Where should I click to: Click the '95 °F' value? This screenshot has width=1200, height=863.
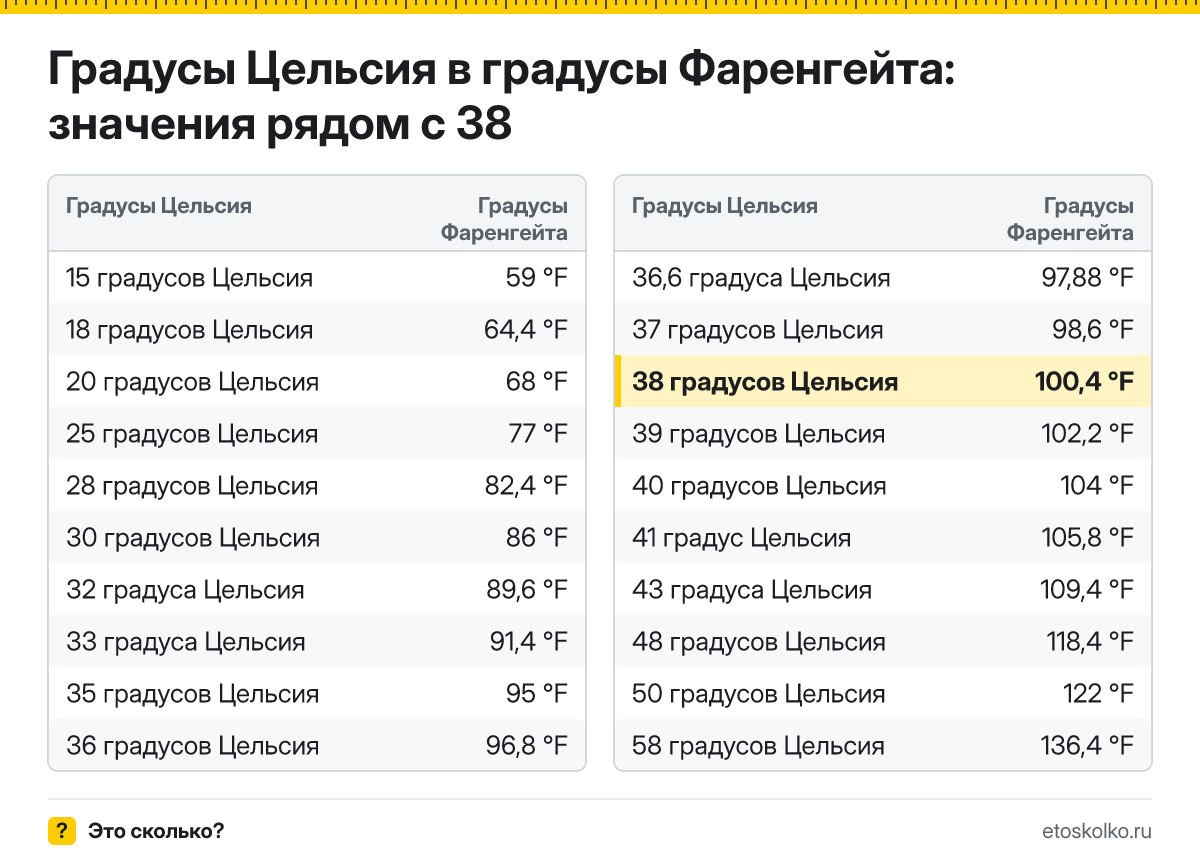pyautogui.click(x=537, y=694)
